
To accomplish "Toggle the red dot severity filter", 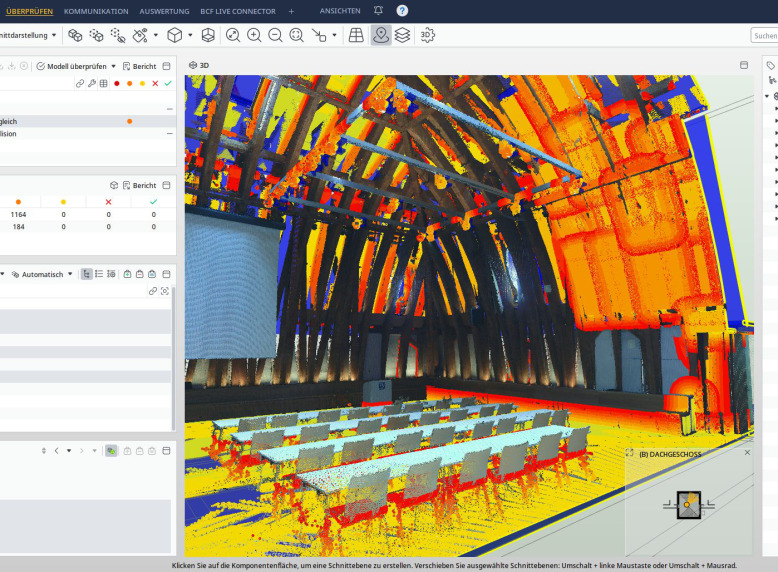I will tap(117, 83).
